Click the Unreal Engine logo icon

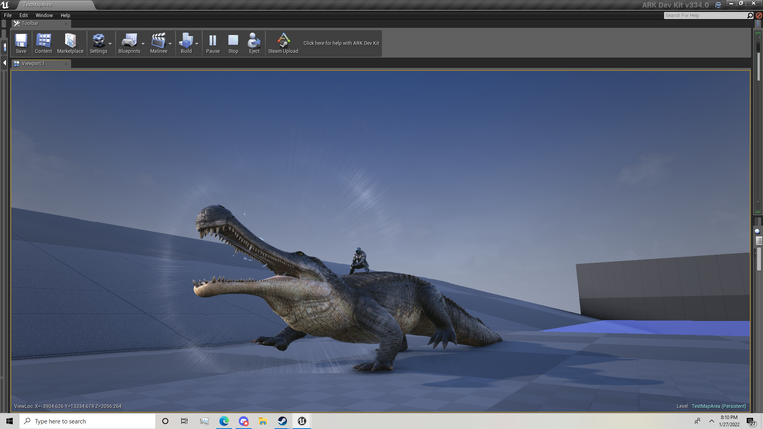pos(5,5)
